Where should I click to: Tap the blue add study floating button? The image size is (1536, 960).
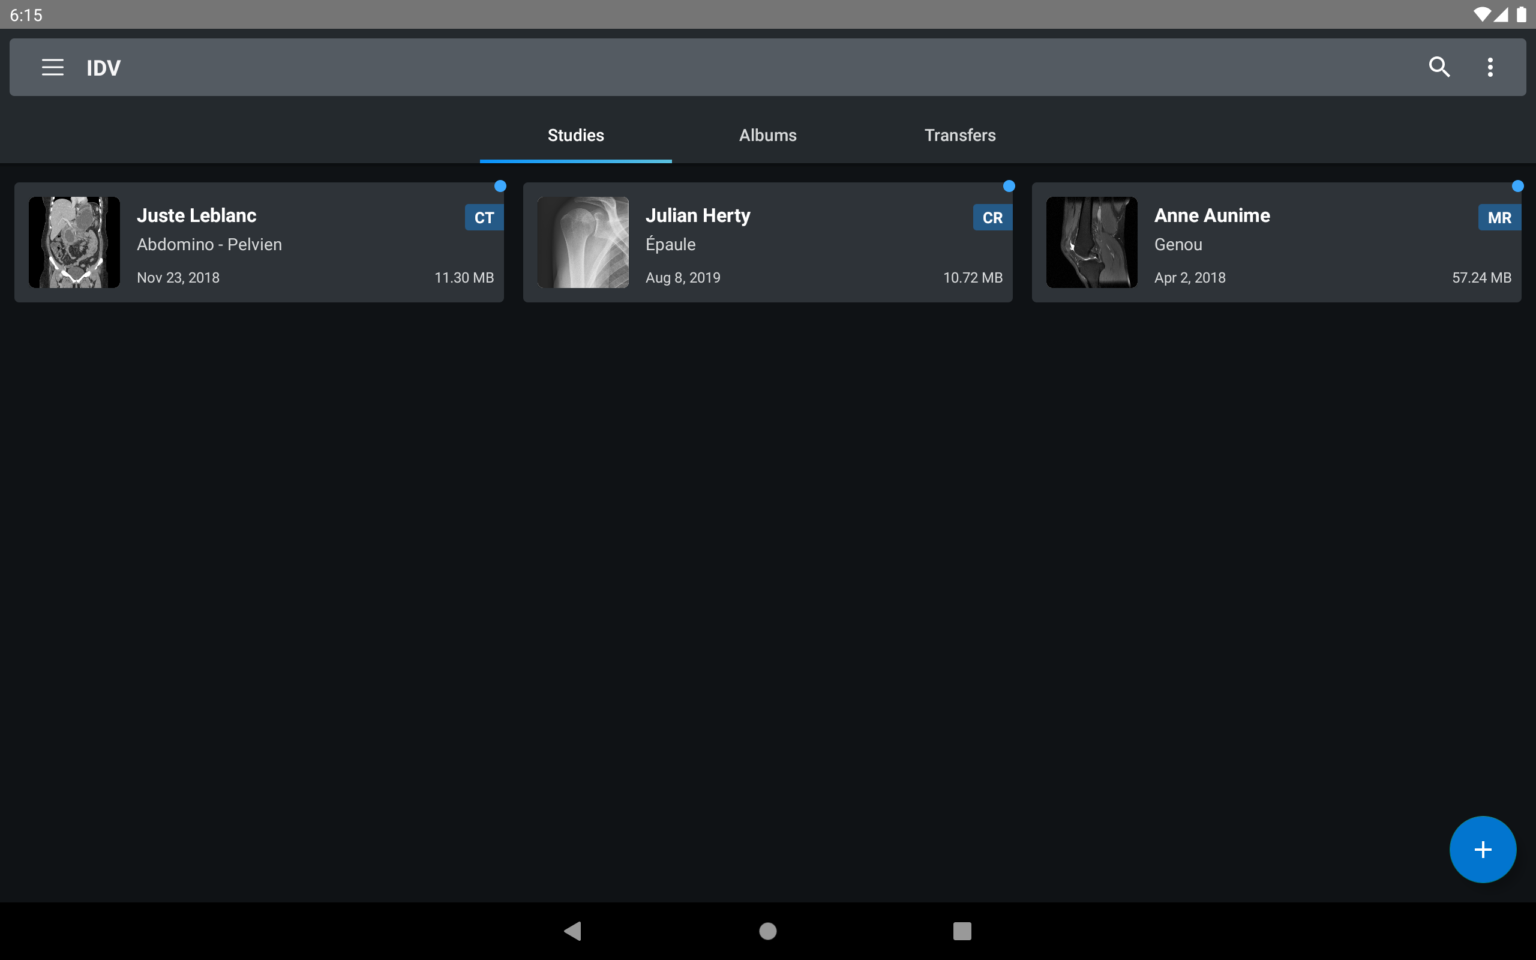pos(1483,849)
